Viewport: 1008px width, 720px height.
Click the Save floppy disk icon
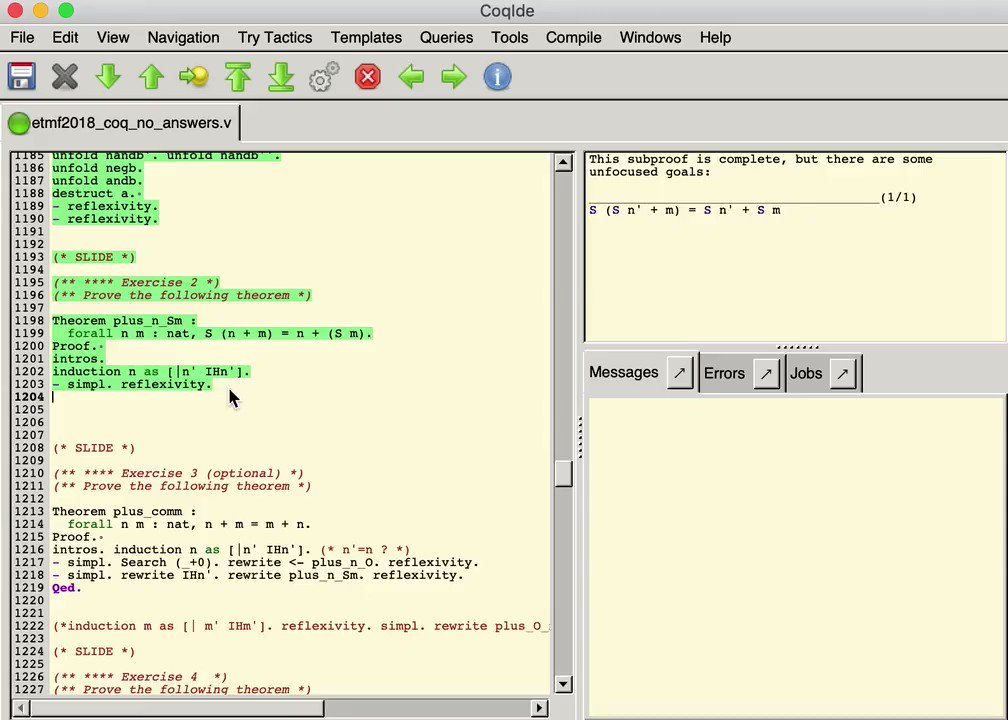21,76
